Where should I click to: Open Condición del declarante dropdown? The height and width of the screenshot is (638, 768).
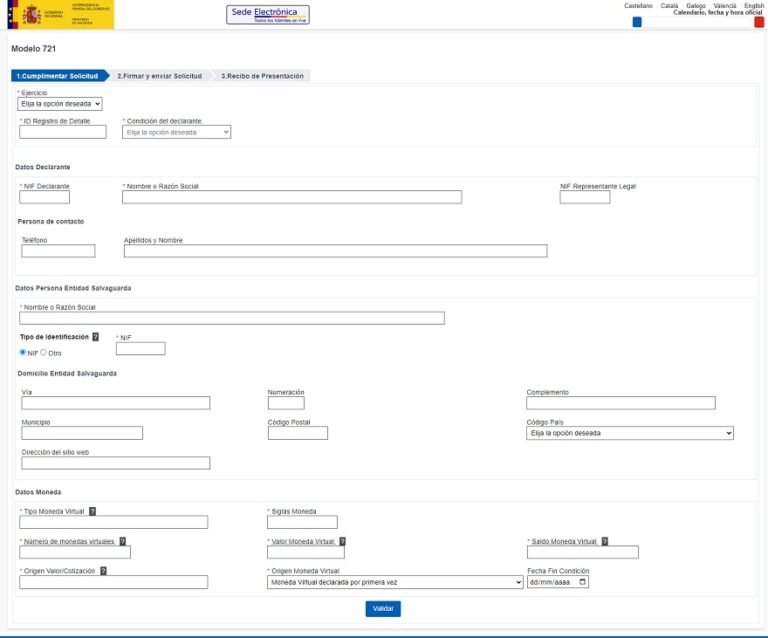(x=177, y=132)
